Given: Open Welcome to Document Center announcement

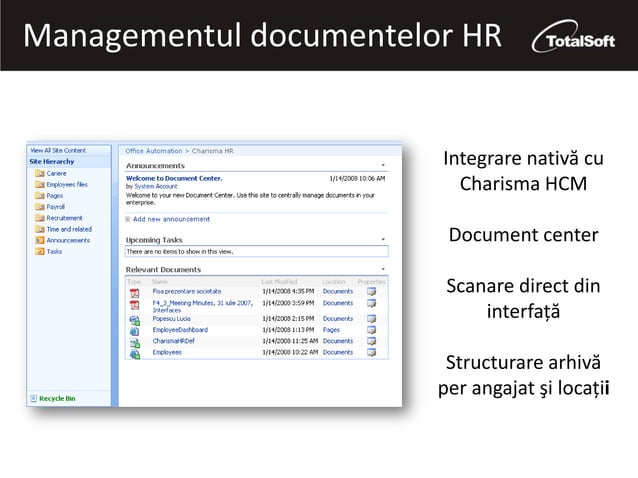Looking at the screenshot, I should [x=174, y=178].
